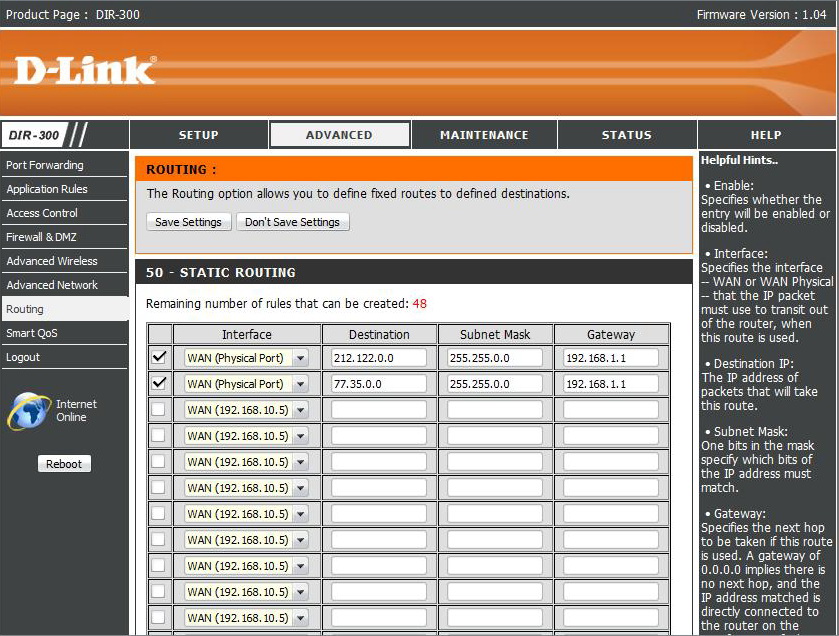Click Subnet Mask field of 77.35.0.0 route
839x636 pixels.
click(495, 384)
